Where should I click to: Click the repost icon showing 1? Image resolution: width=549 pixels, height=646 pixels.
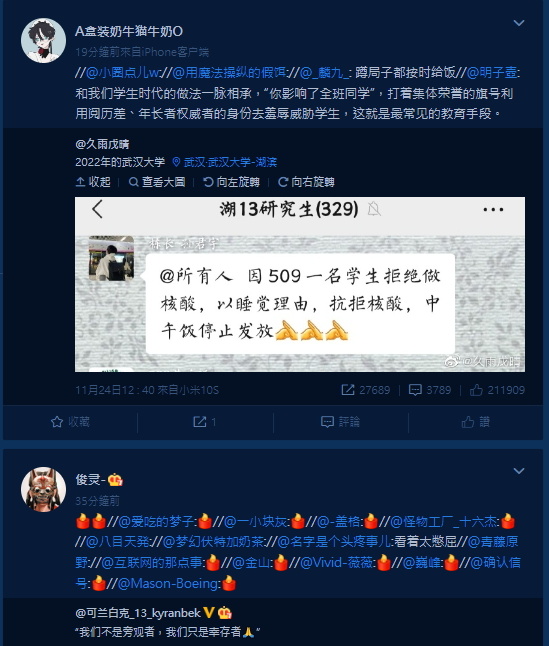205,421
